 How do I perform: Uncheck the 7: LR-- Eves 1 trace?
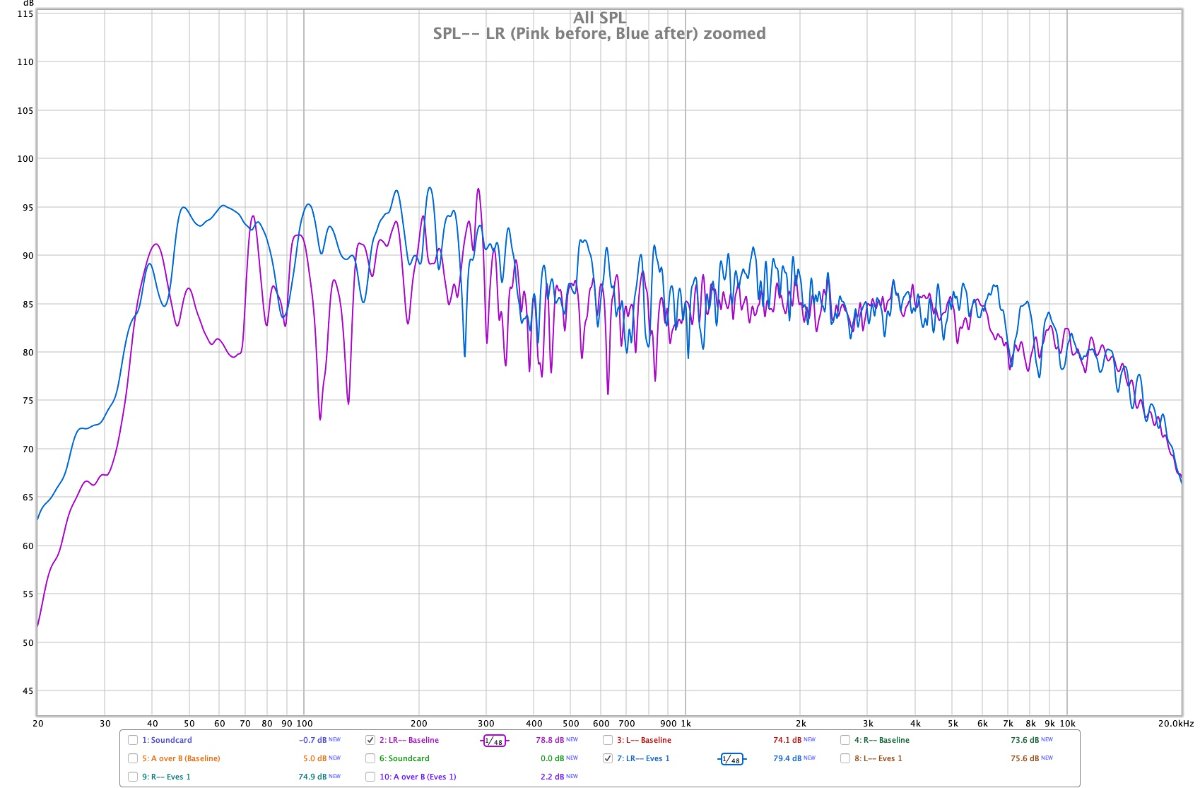[608, 759]
